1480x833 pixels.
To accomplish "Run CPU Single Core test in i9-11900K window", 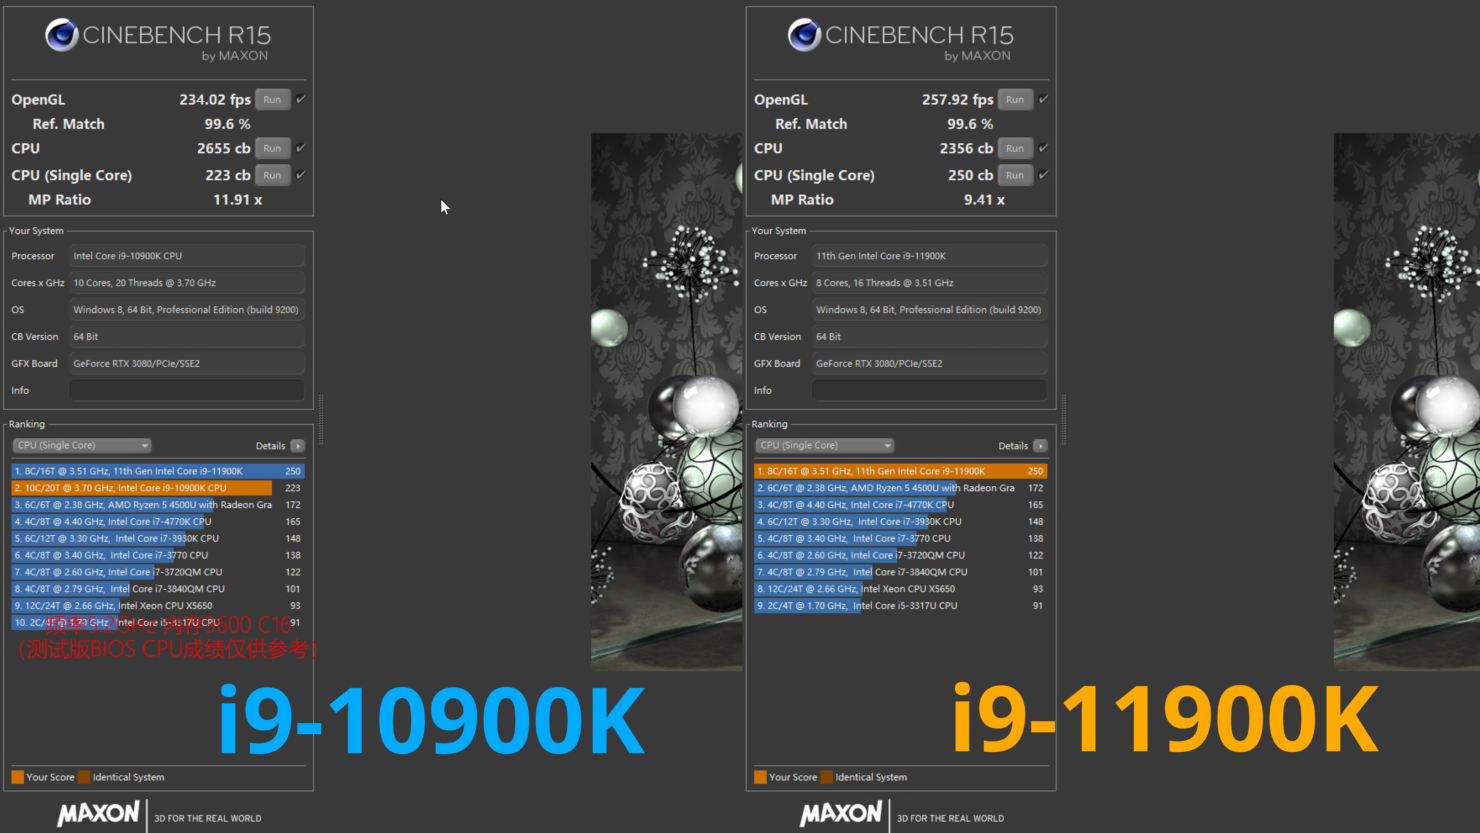I will pyautogui.click(x=1015, y=175).
